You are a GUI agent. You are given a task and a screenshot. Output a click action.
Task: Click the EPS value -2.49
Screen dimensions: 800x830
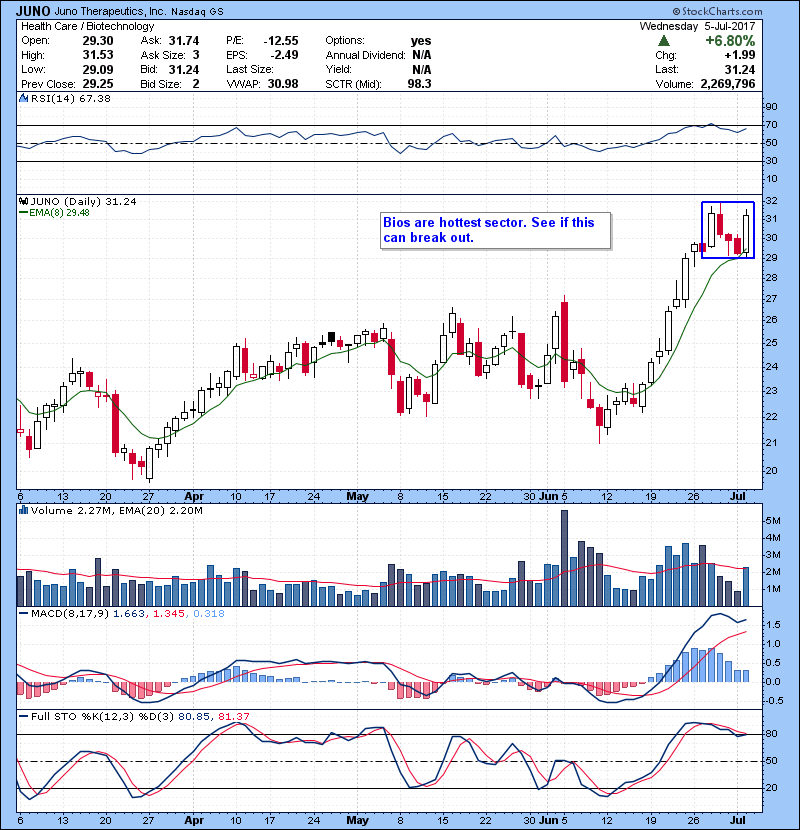tap(284, 55)
